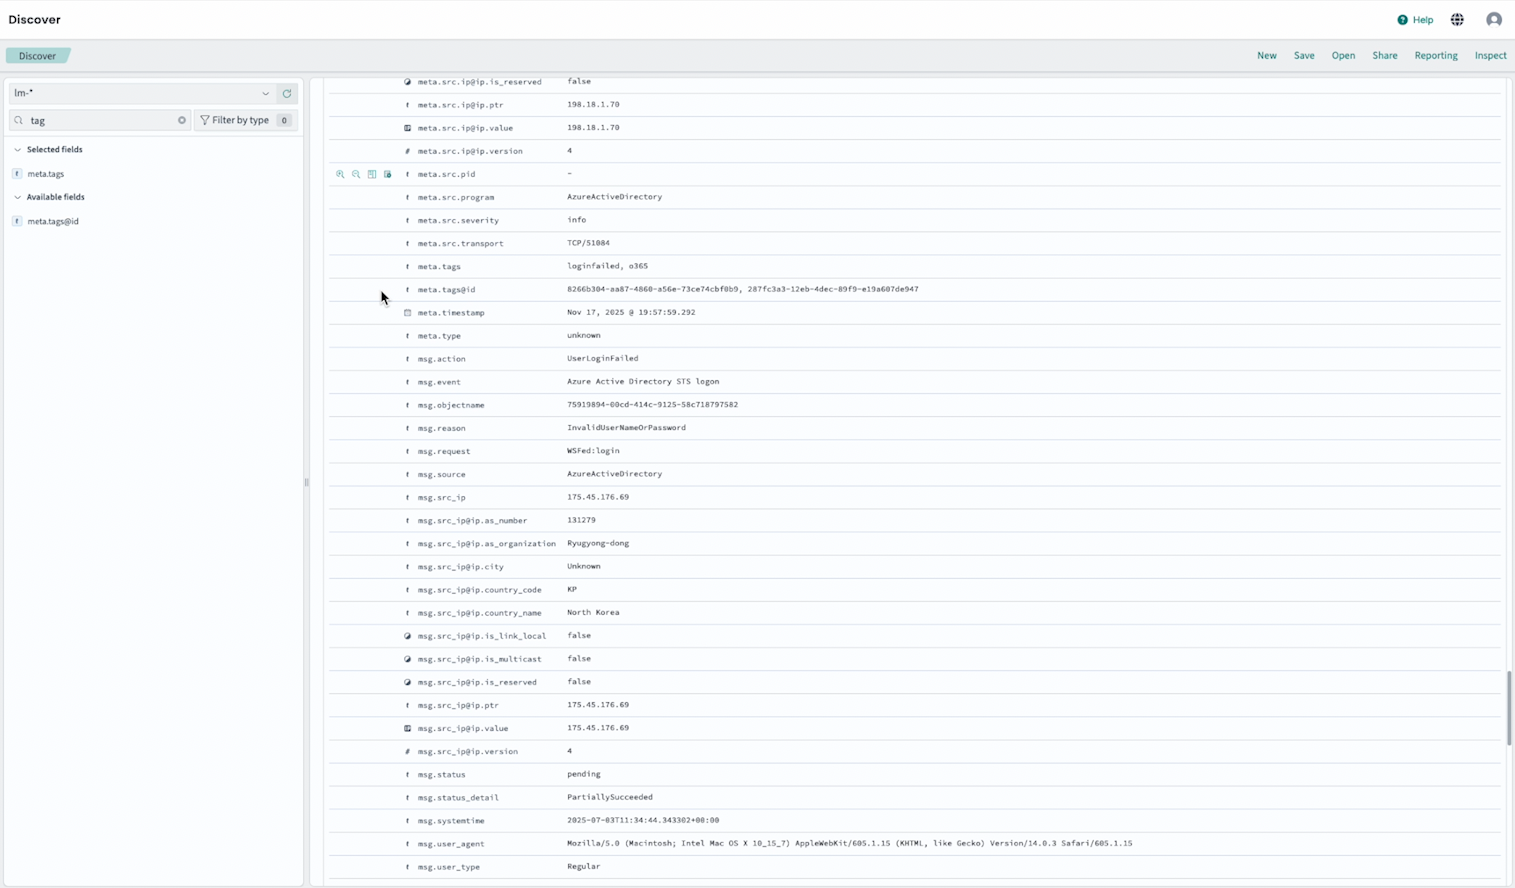
Task: Collapse the Selected fields section
Action: coord(17,150)
